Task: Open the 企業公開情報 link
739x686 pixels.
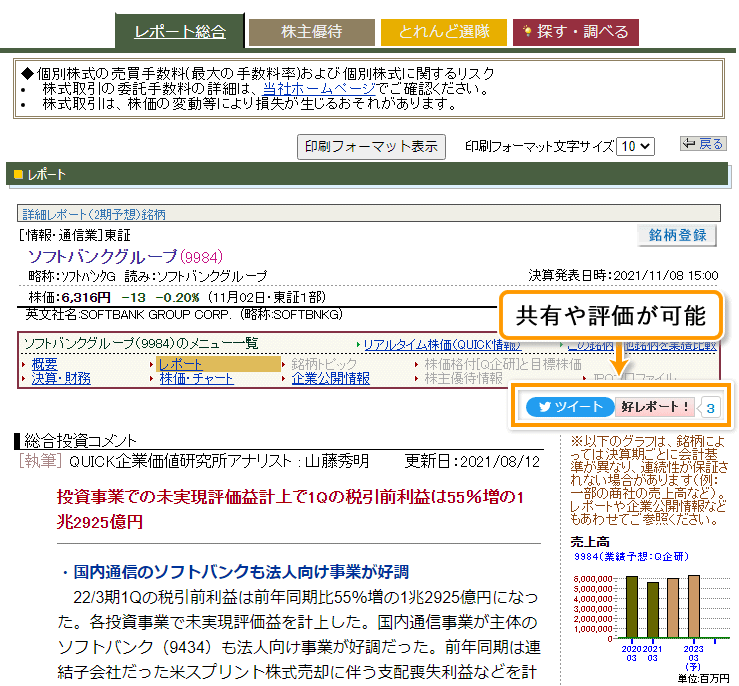Action: pyautogui.click(x=330, y=378)
